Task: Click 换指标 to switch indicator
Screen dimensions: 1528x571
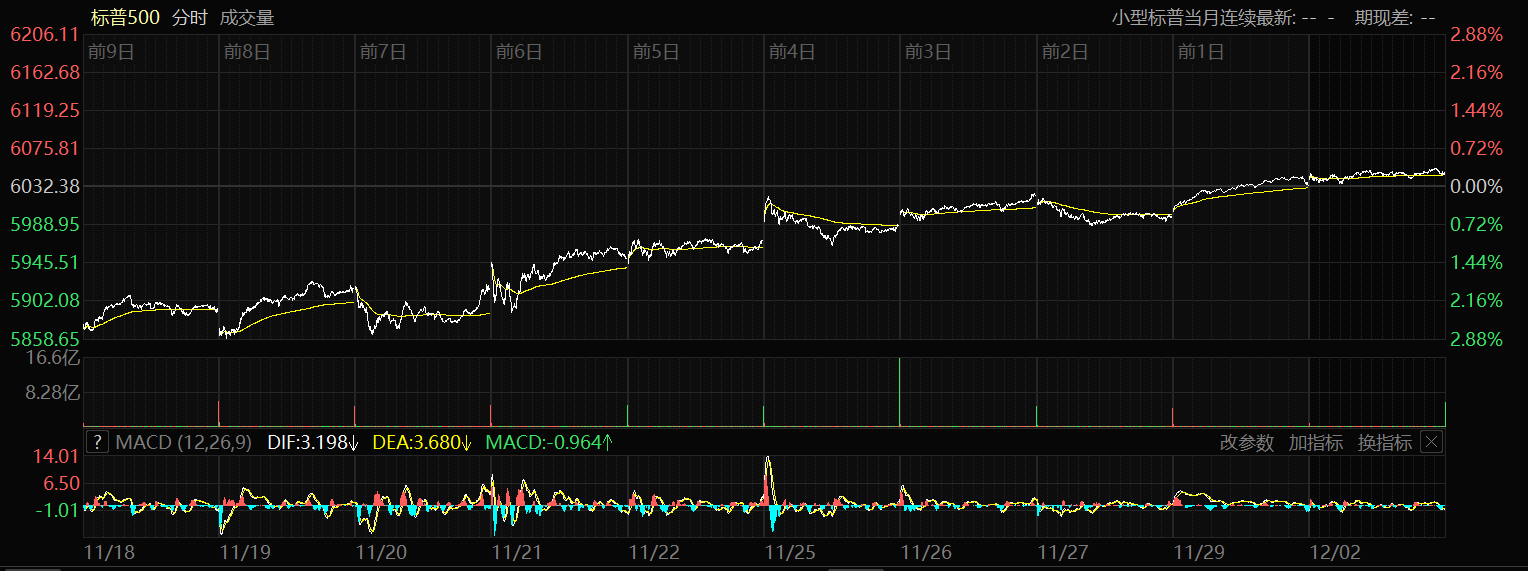Action: (x=1385, y=443)
